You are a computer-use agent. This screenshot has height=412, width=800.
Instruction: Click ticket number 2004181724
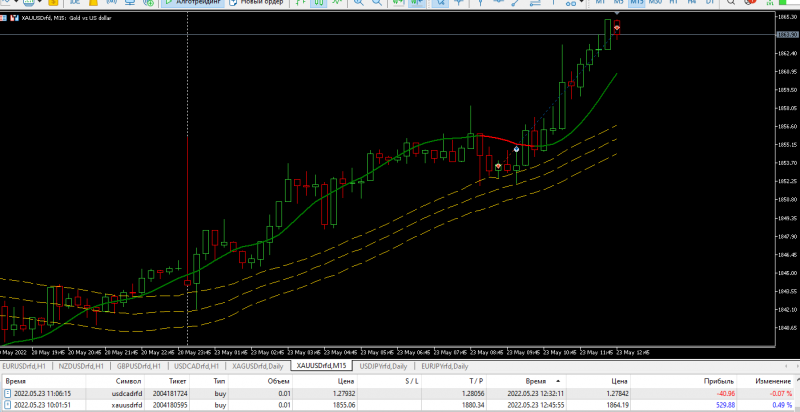pos(169,394)
